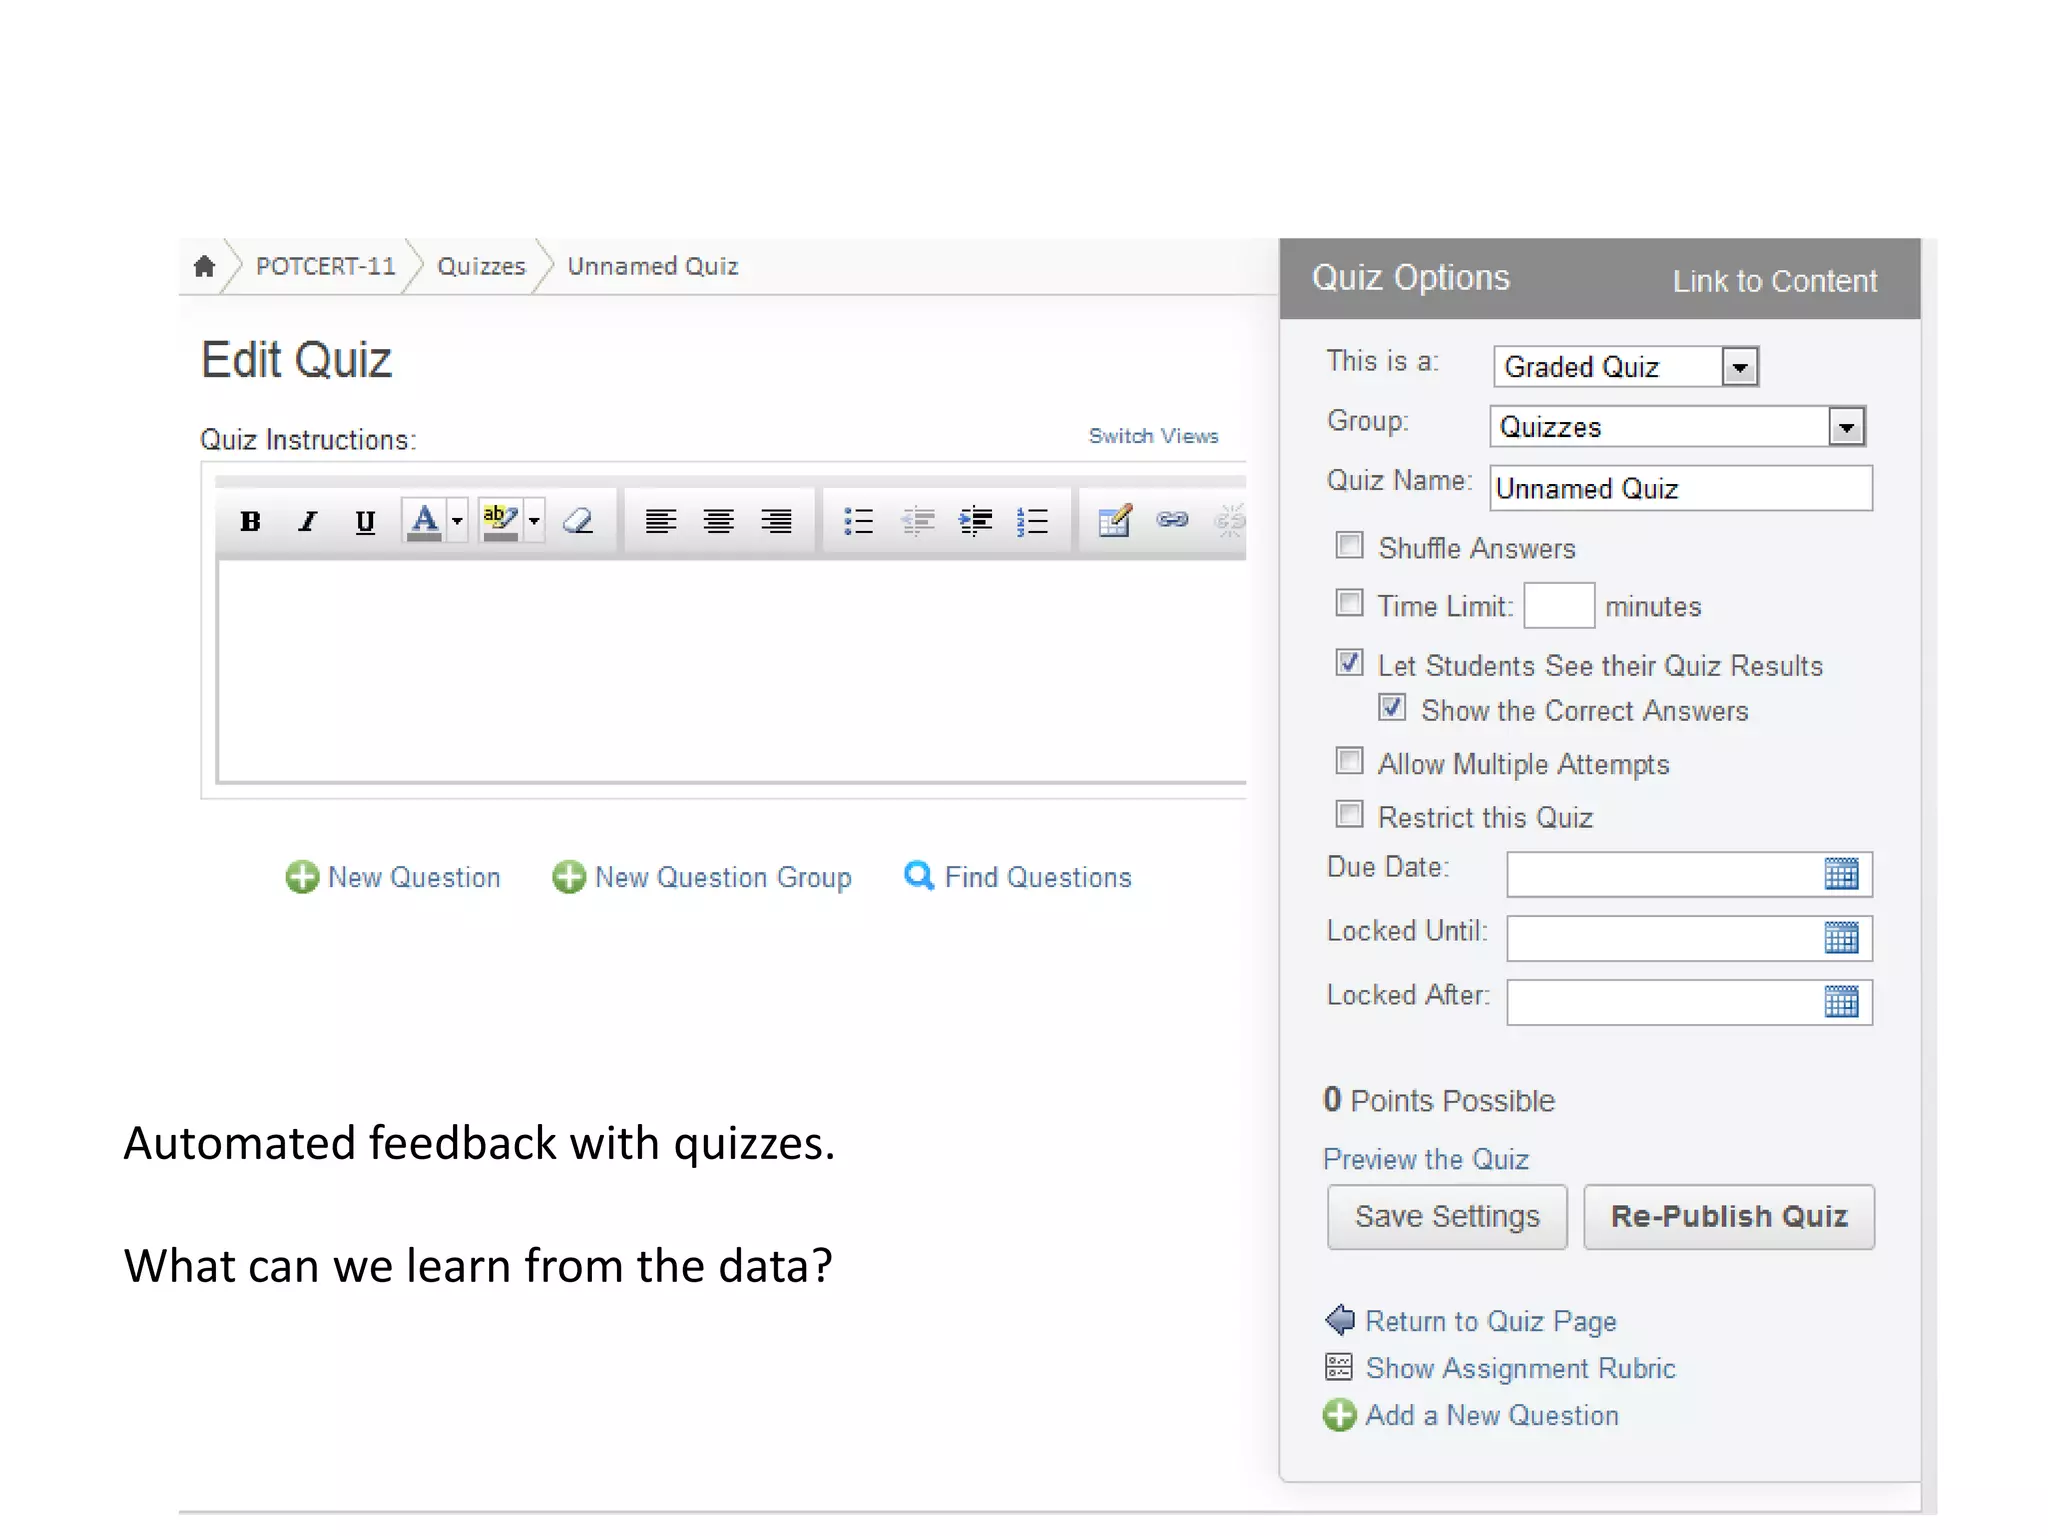Enable Shuffle Answers checkbox

(1350, 545)
